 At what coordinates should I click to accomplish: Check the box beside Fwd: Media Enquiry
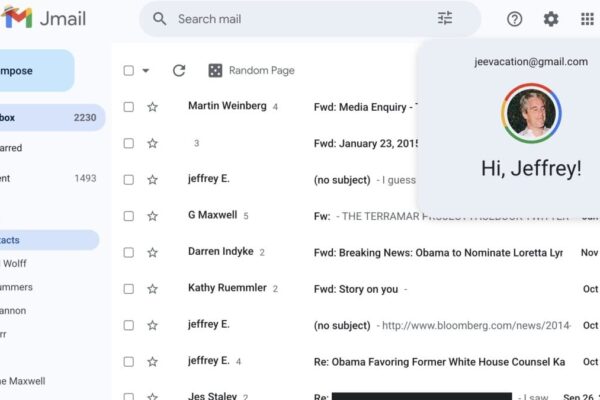point(128,107)
